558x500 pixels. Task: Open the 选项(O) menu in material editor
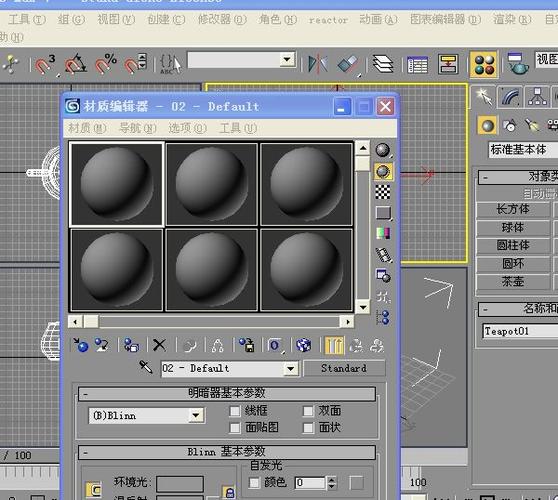point(188,128)
